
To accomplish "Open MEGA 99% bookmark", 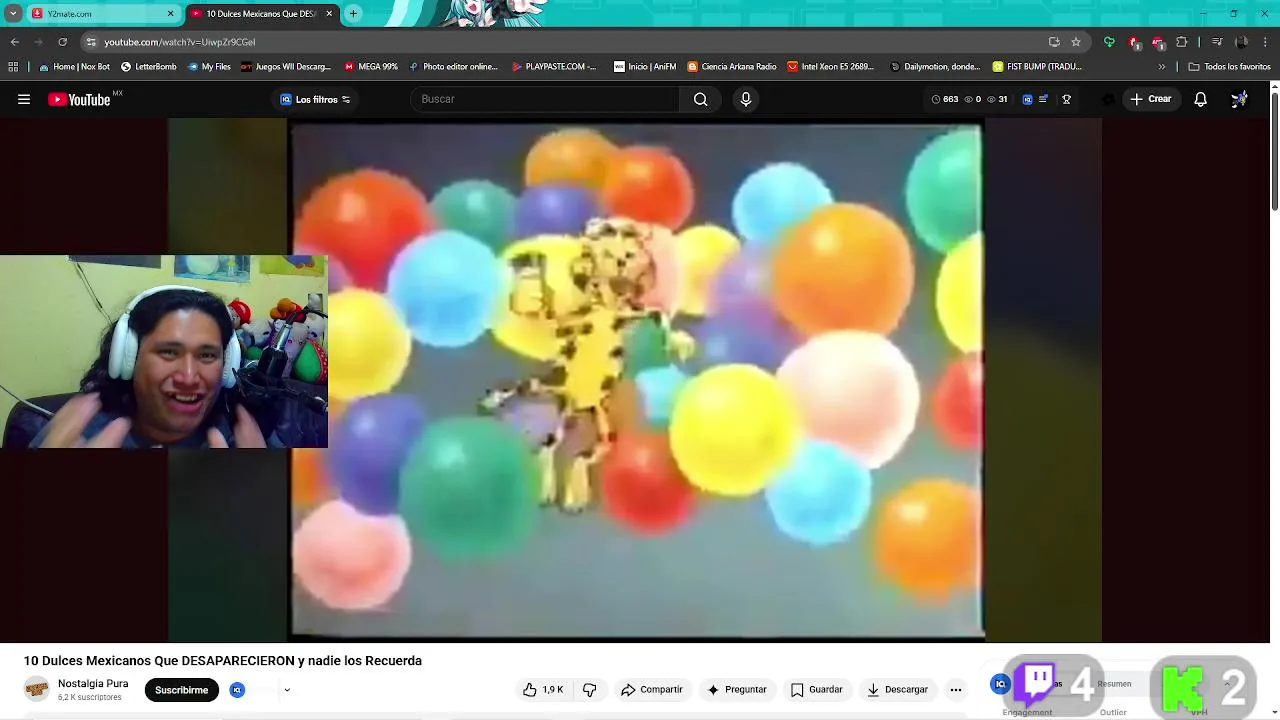I will pos(371,67).
